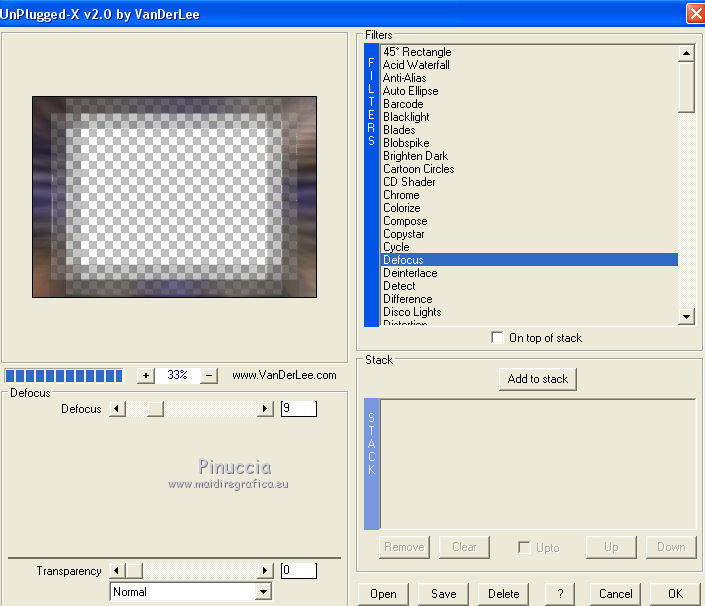Click the Transparency value input field
This screenshot has height=606, width=705.
[x=299, y=570]
